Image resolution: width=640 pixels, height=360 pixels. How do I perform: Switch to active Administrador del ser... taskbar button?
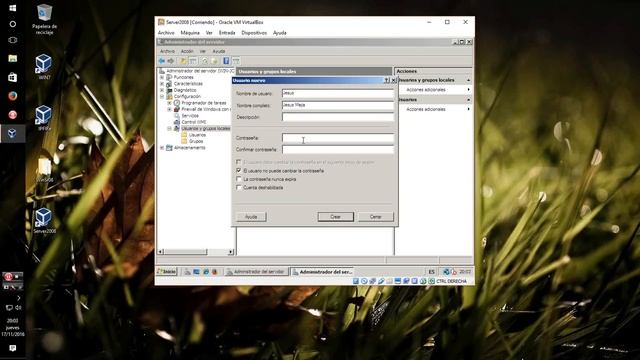(x=322, y=271)
